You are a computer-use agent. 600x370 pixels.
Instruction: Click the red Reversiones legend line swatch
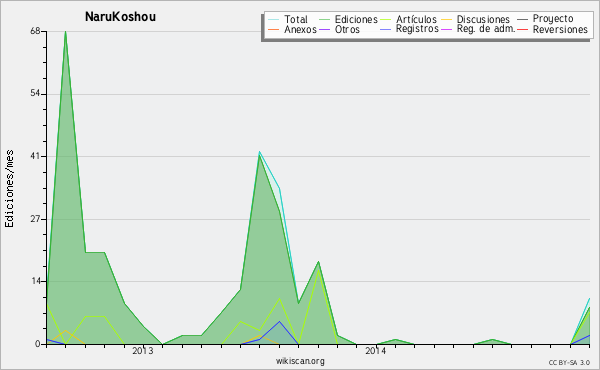522,29
